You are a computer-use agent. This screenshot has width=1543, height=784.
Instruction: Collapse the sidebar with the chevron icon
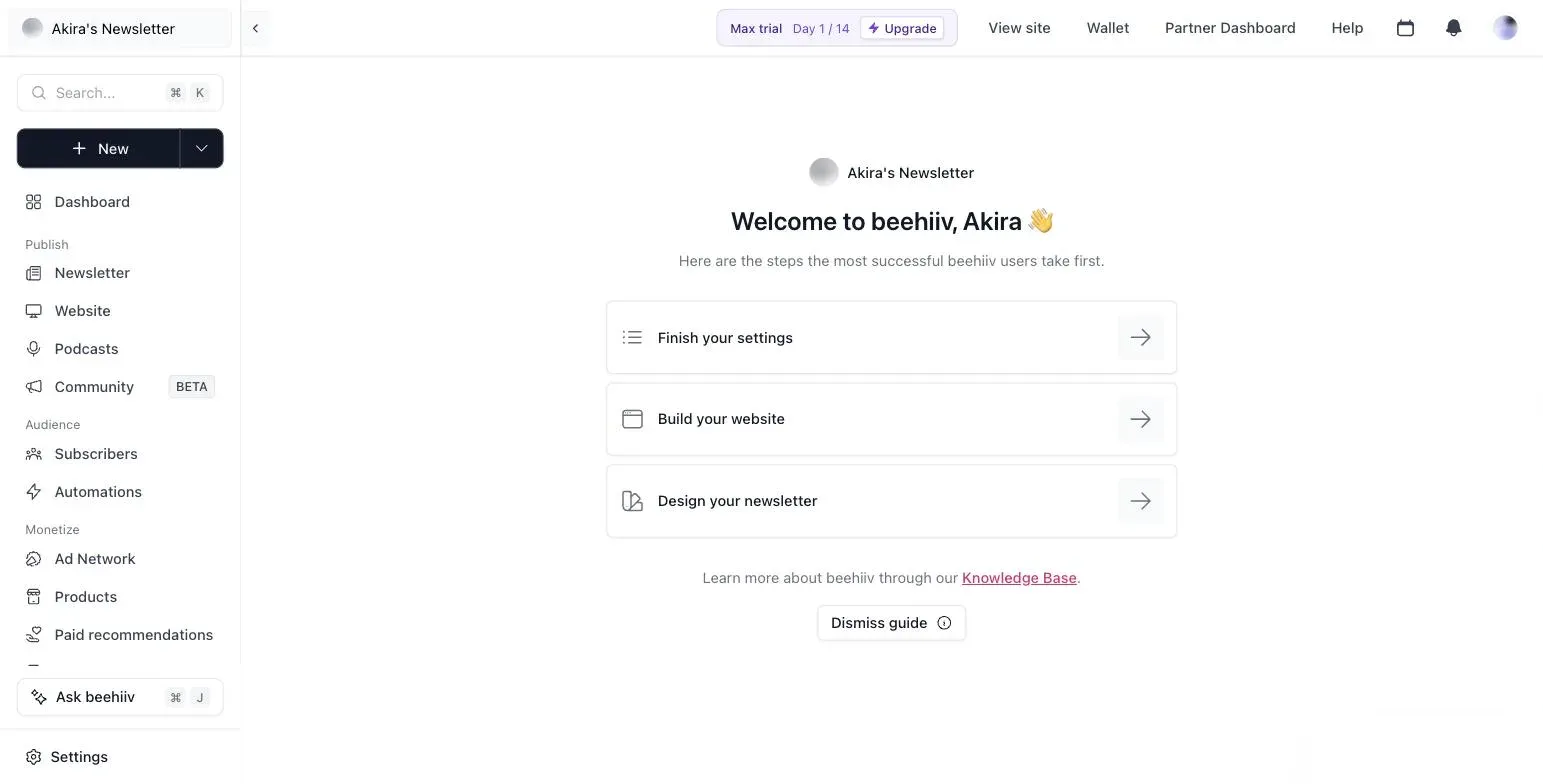255,28
